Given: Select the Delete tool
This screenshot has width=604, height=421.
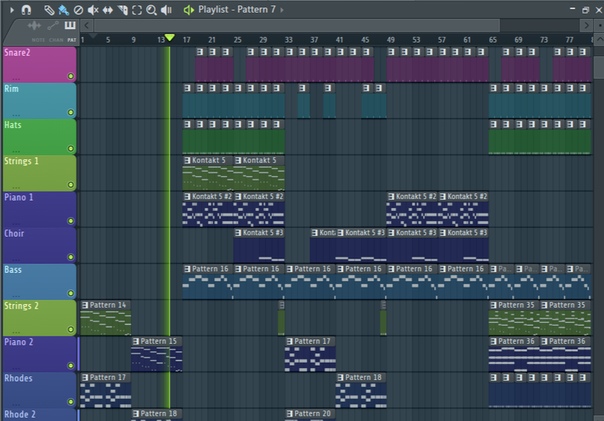Looking at the screenshot, I should click(78, 10).
